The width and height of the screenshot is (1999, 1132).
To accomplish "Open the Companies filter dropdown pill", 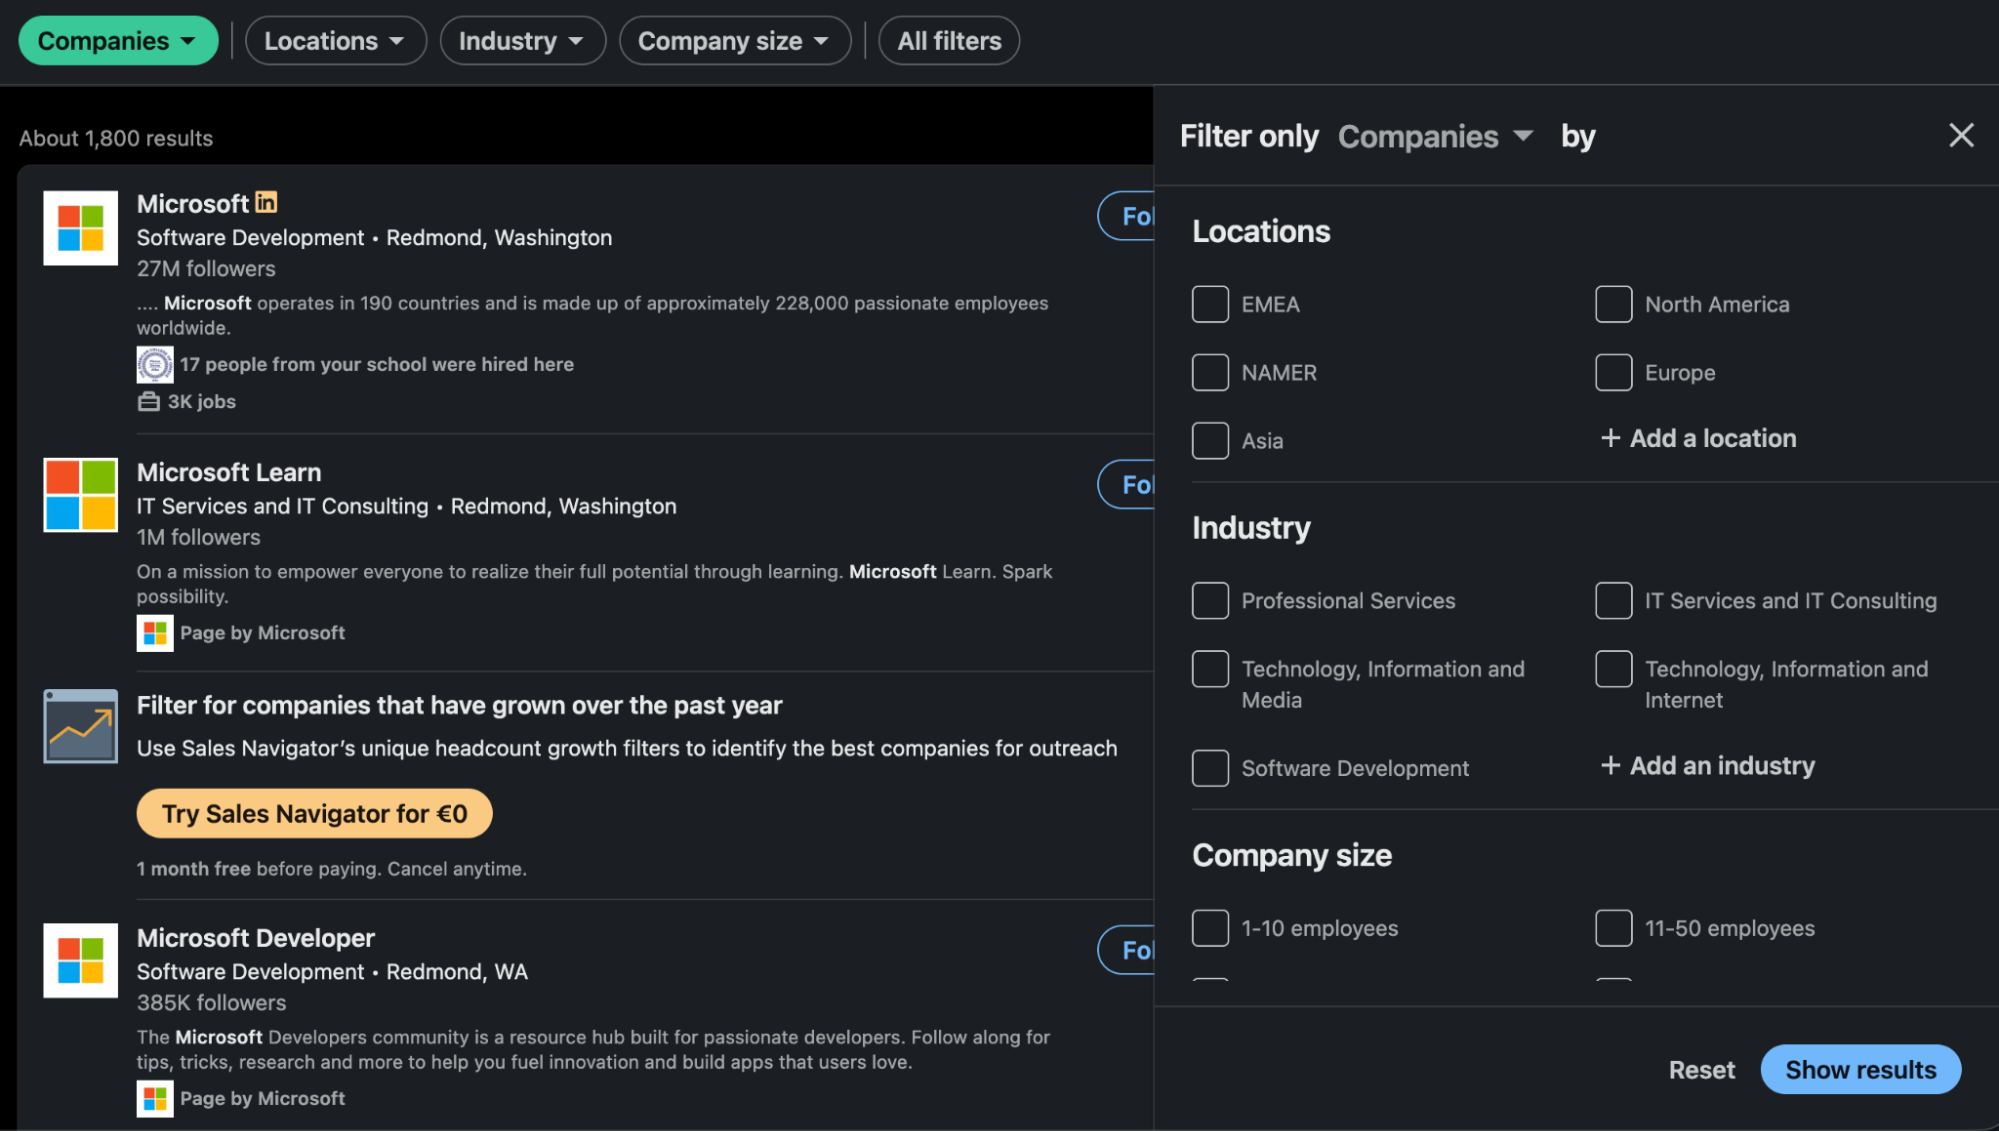I will 118,41.
